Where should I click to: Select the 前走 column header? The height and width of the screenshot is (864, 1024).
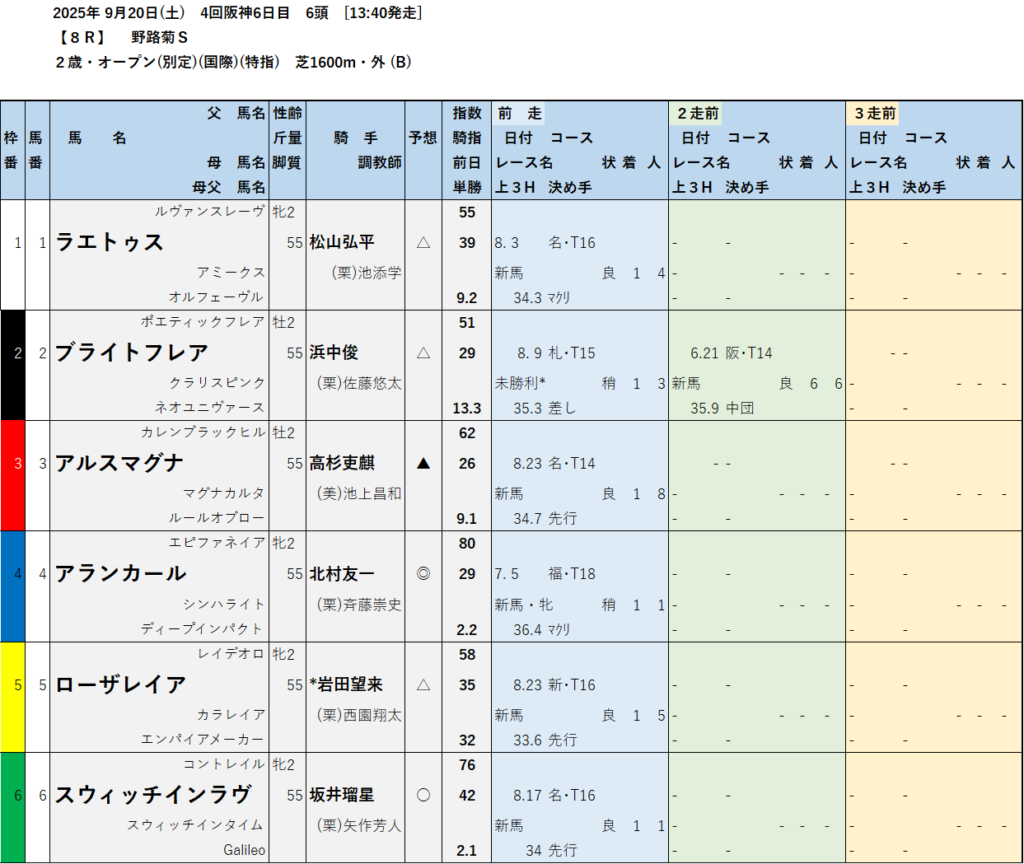[x=520, y=114]
